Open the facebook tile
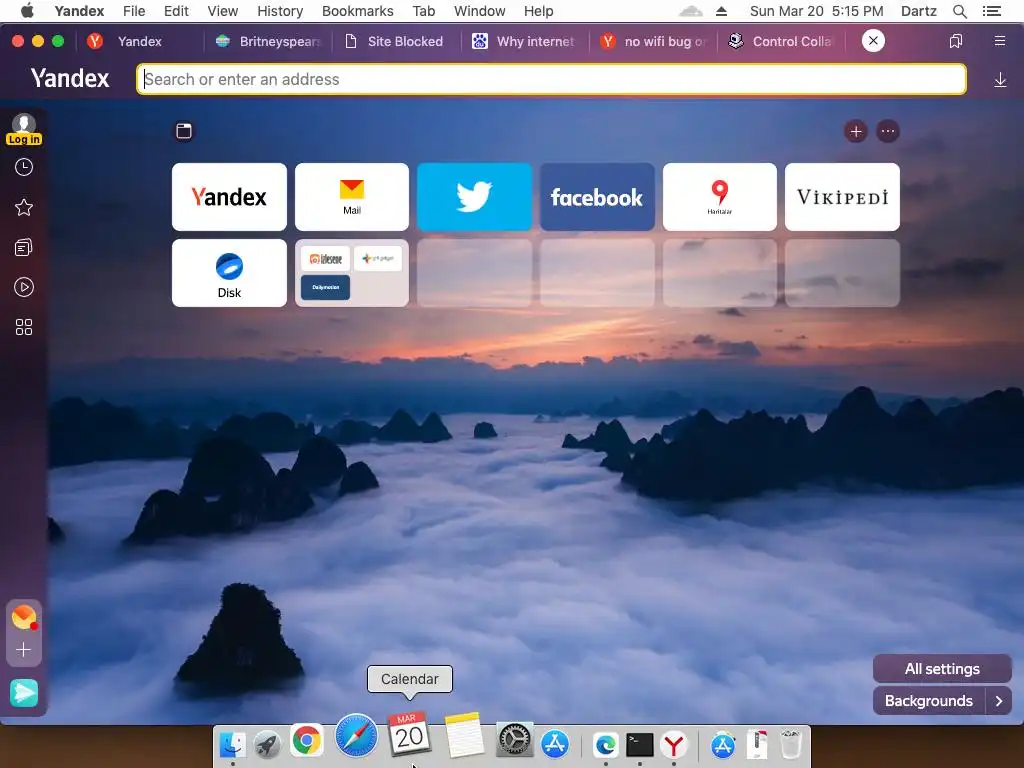This screenshot has height=768, width=1024. click(597, 197)
